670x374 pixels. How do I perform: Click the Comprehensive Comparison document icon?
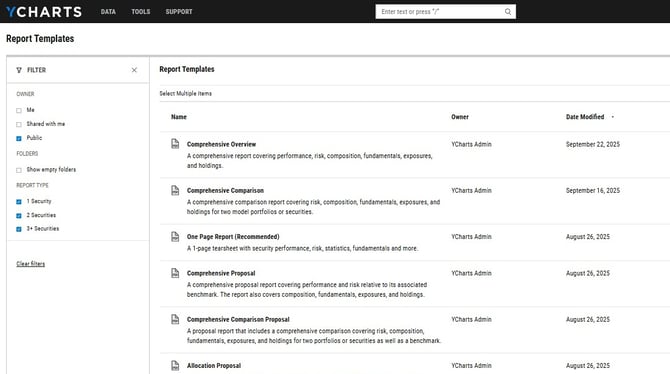(x=175, y=190)
